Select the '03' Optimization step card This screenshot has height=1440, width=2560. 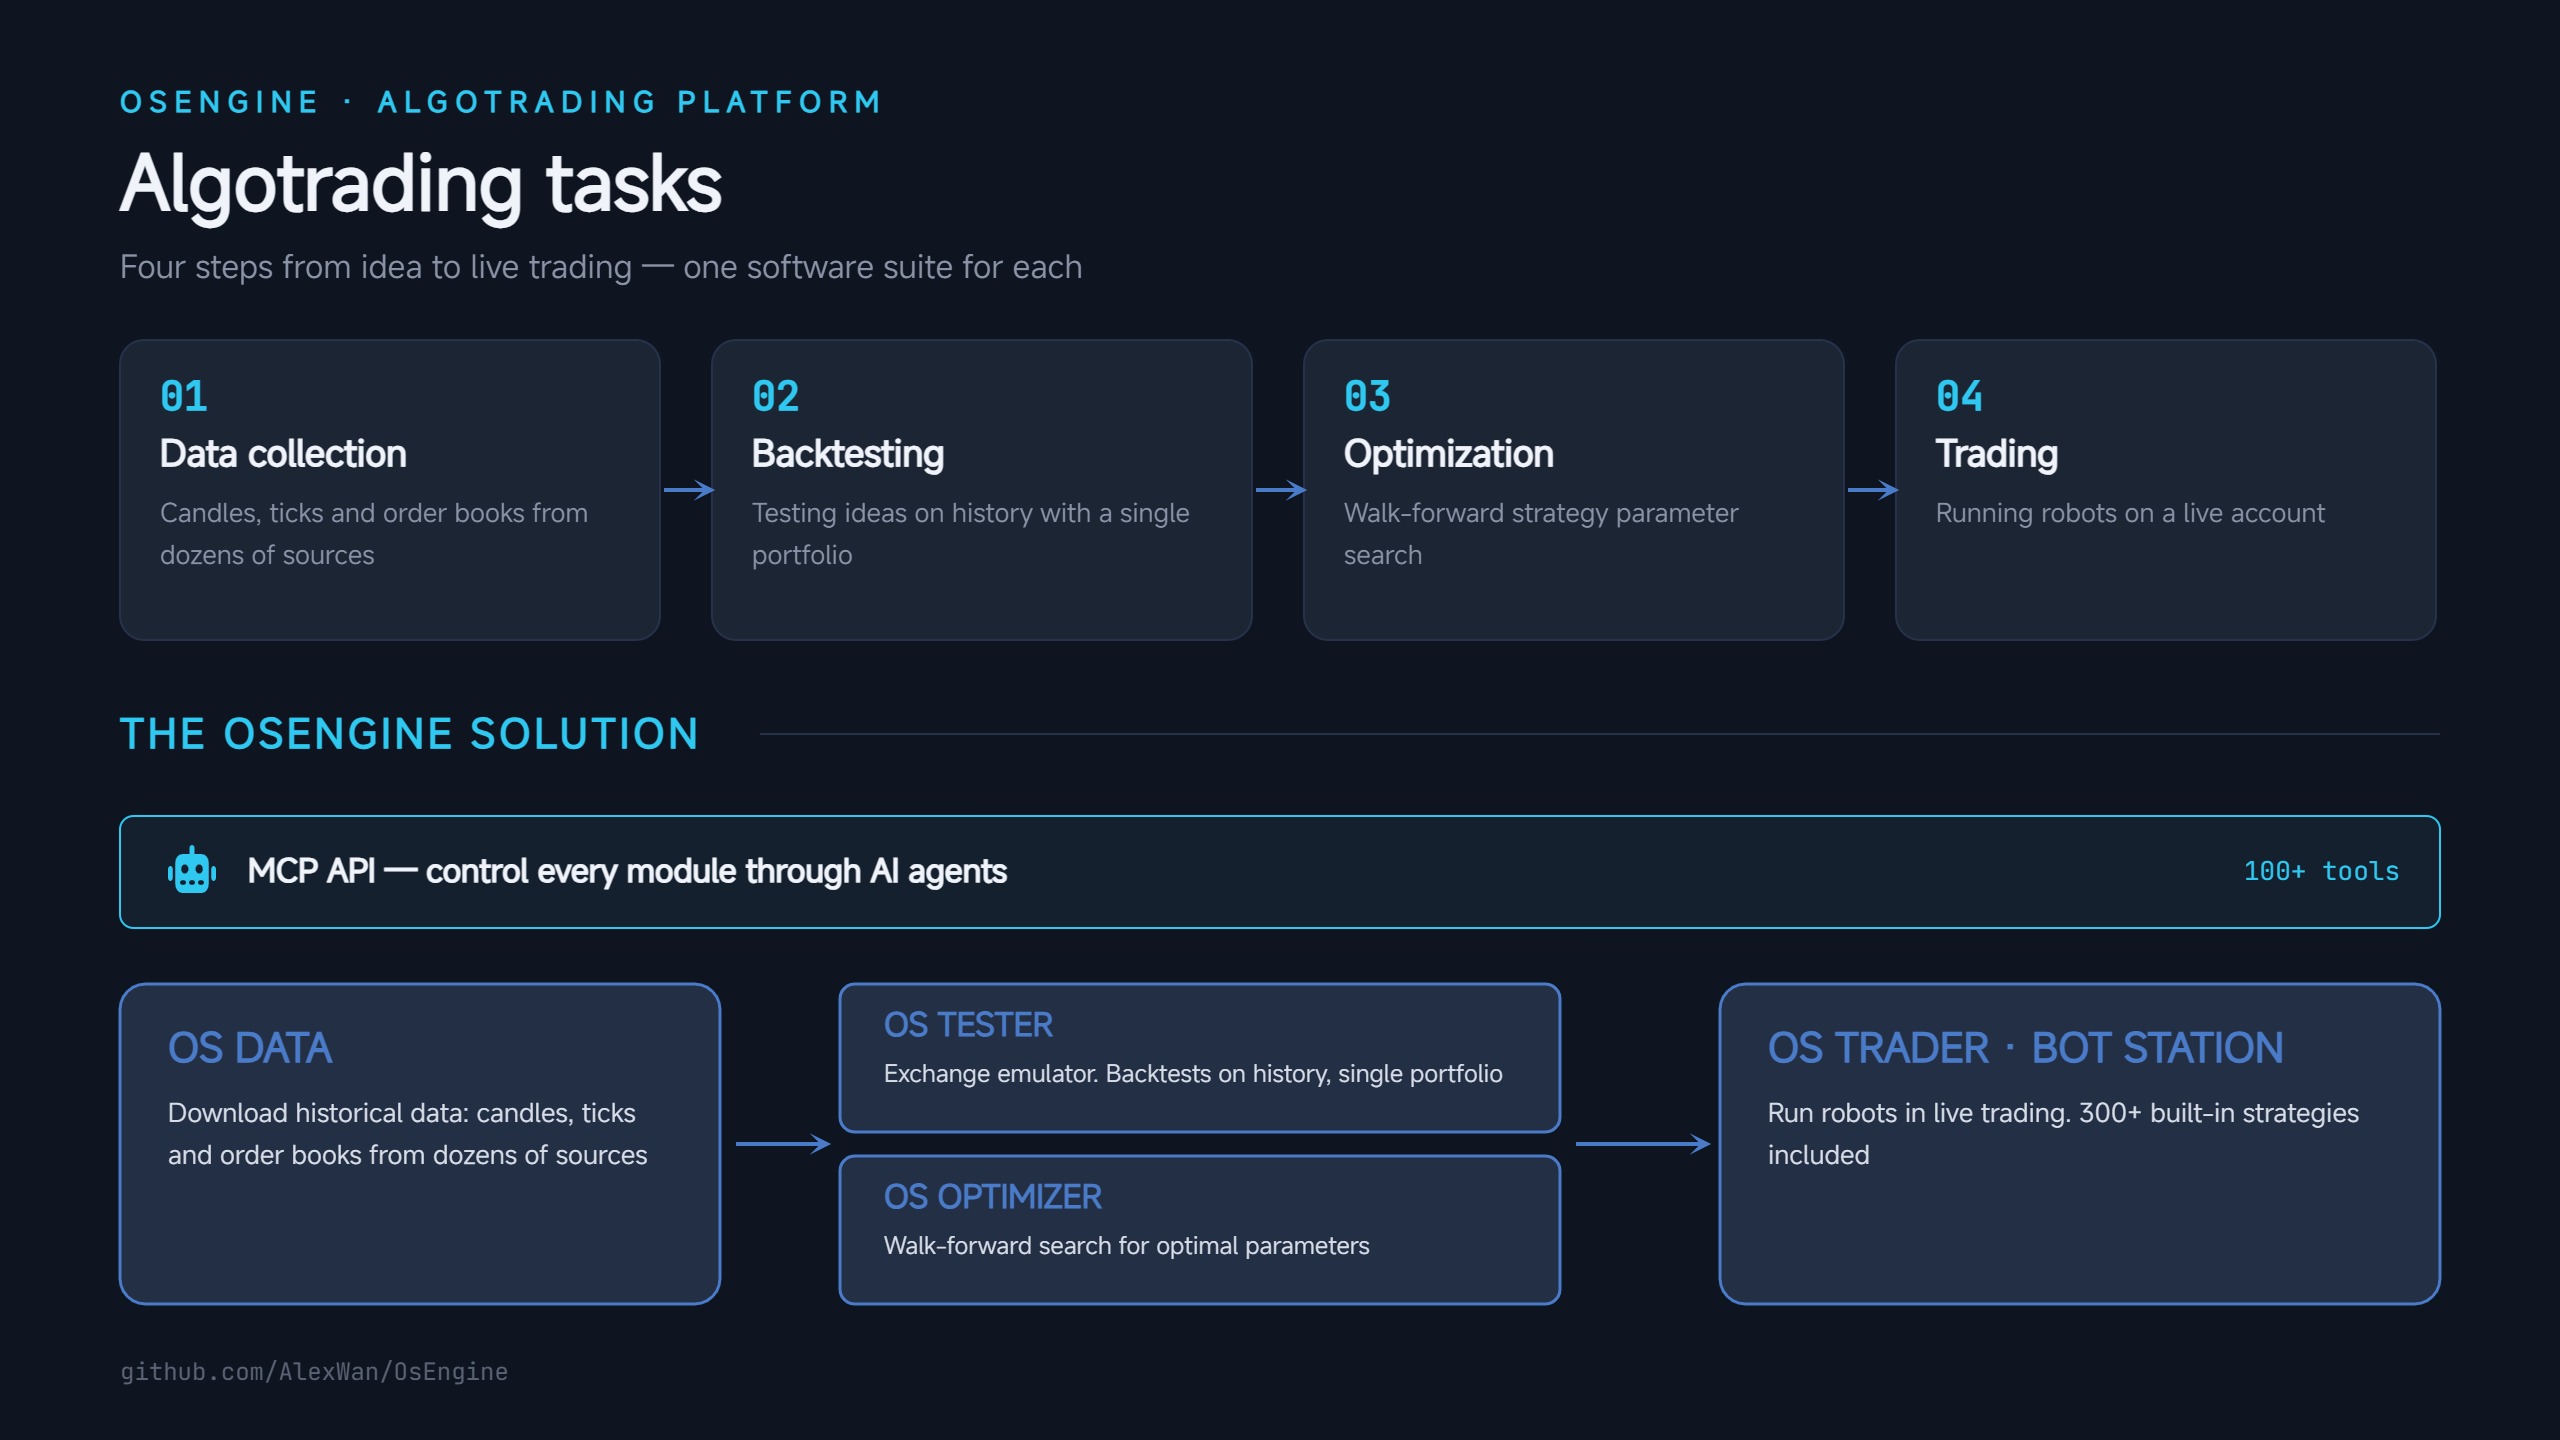pos(1574,490)
